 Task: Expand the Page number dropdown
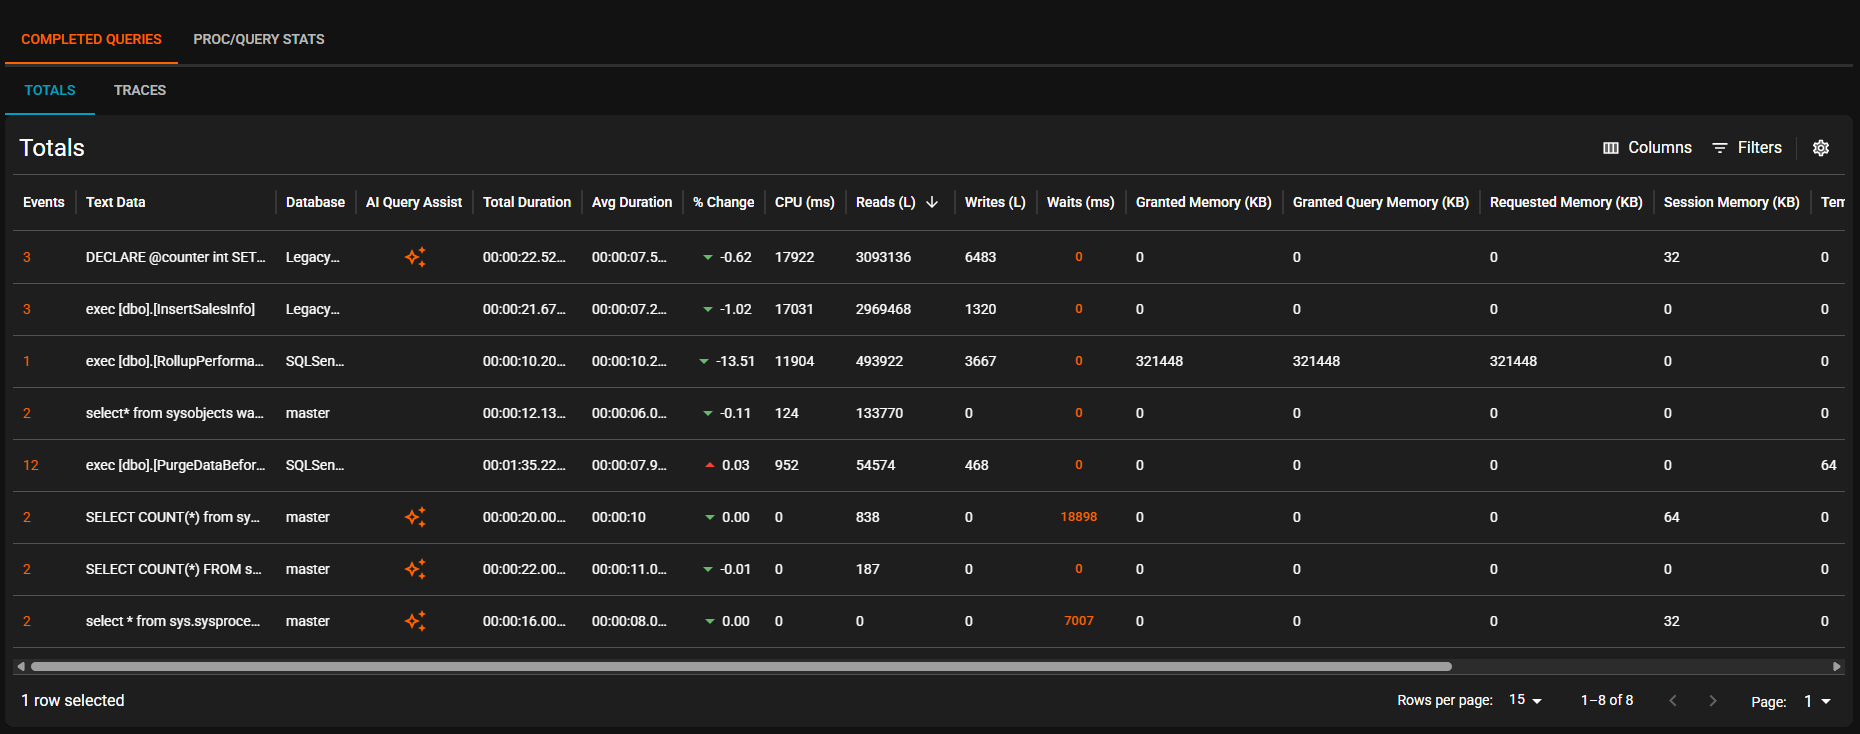(1817, 701)
